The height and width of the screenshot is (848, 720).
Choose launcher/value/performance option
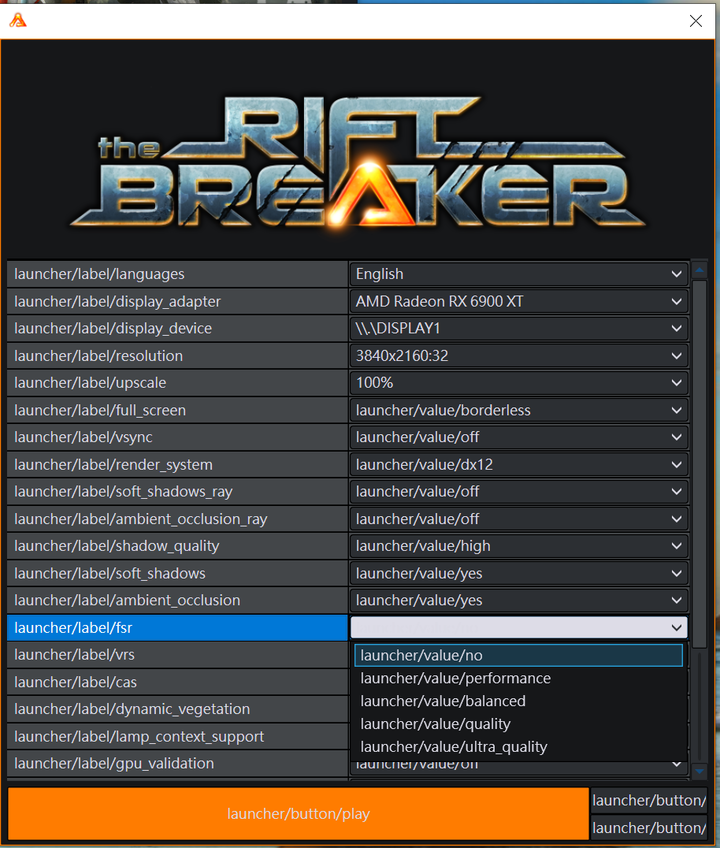518,678
